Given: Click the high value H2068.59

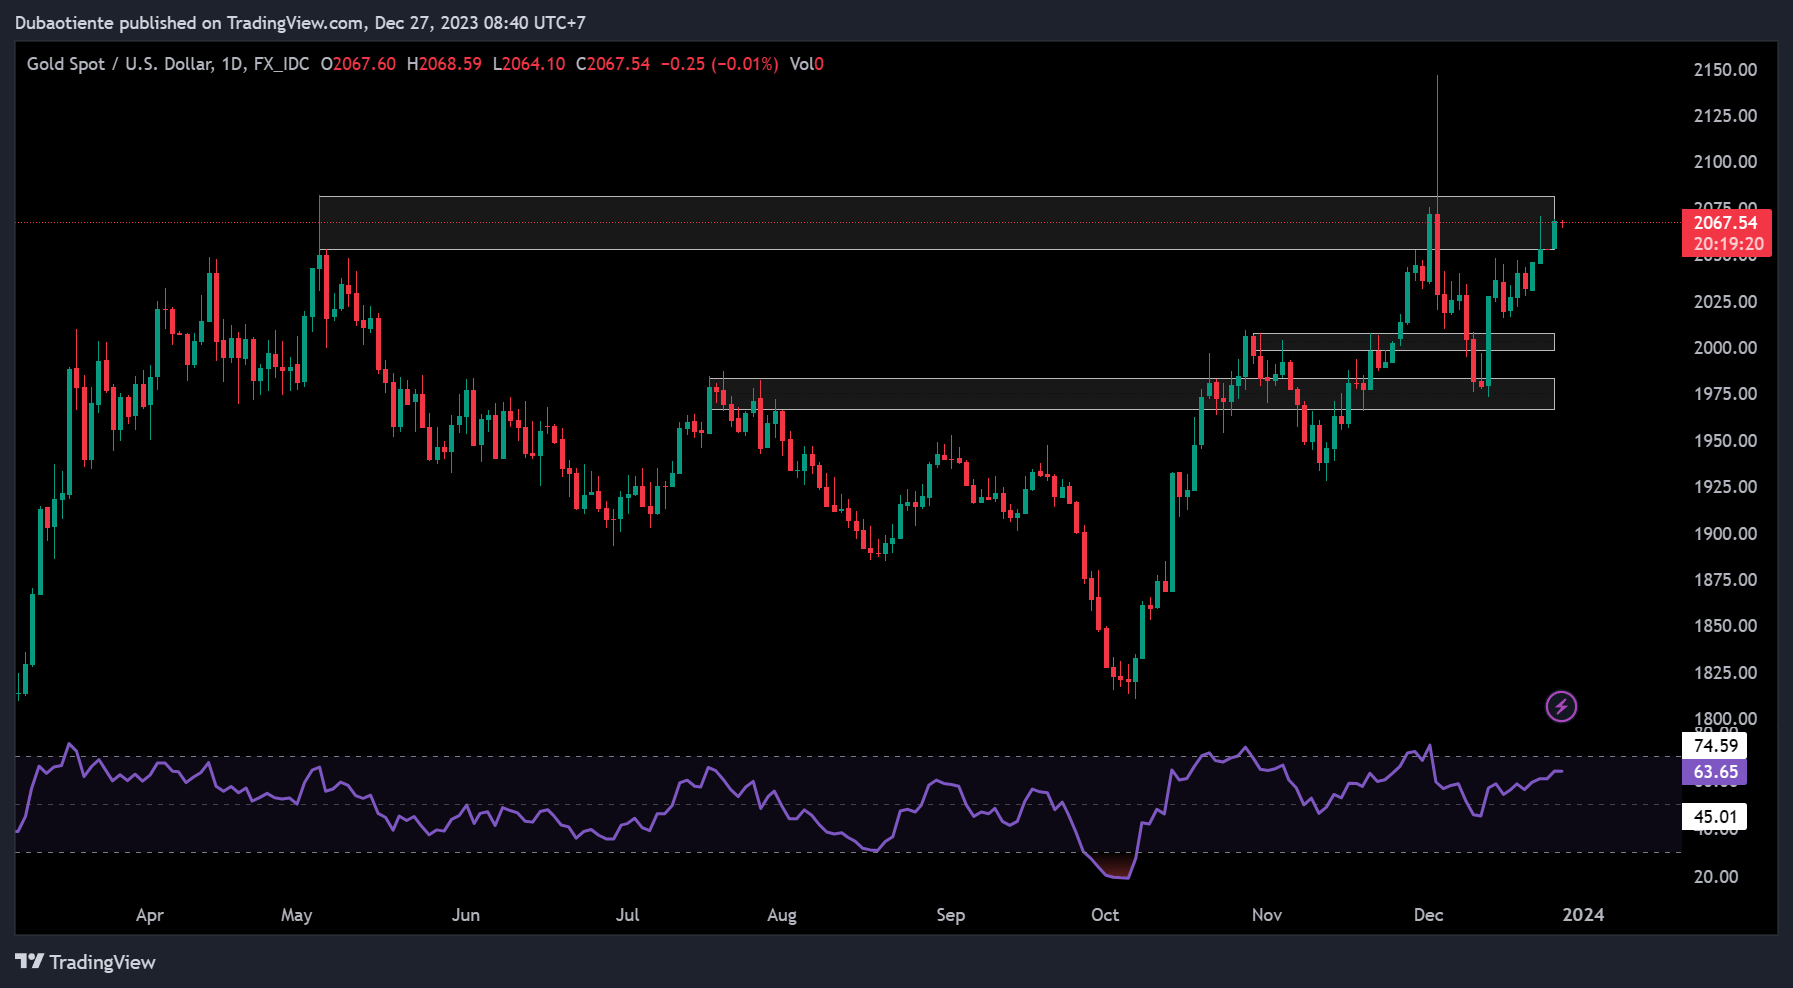Looking at the screenshot, I should click(444, 64).
